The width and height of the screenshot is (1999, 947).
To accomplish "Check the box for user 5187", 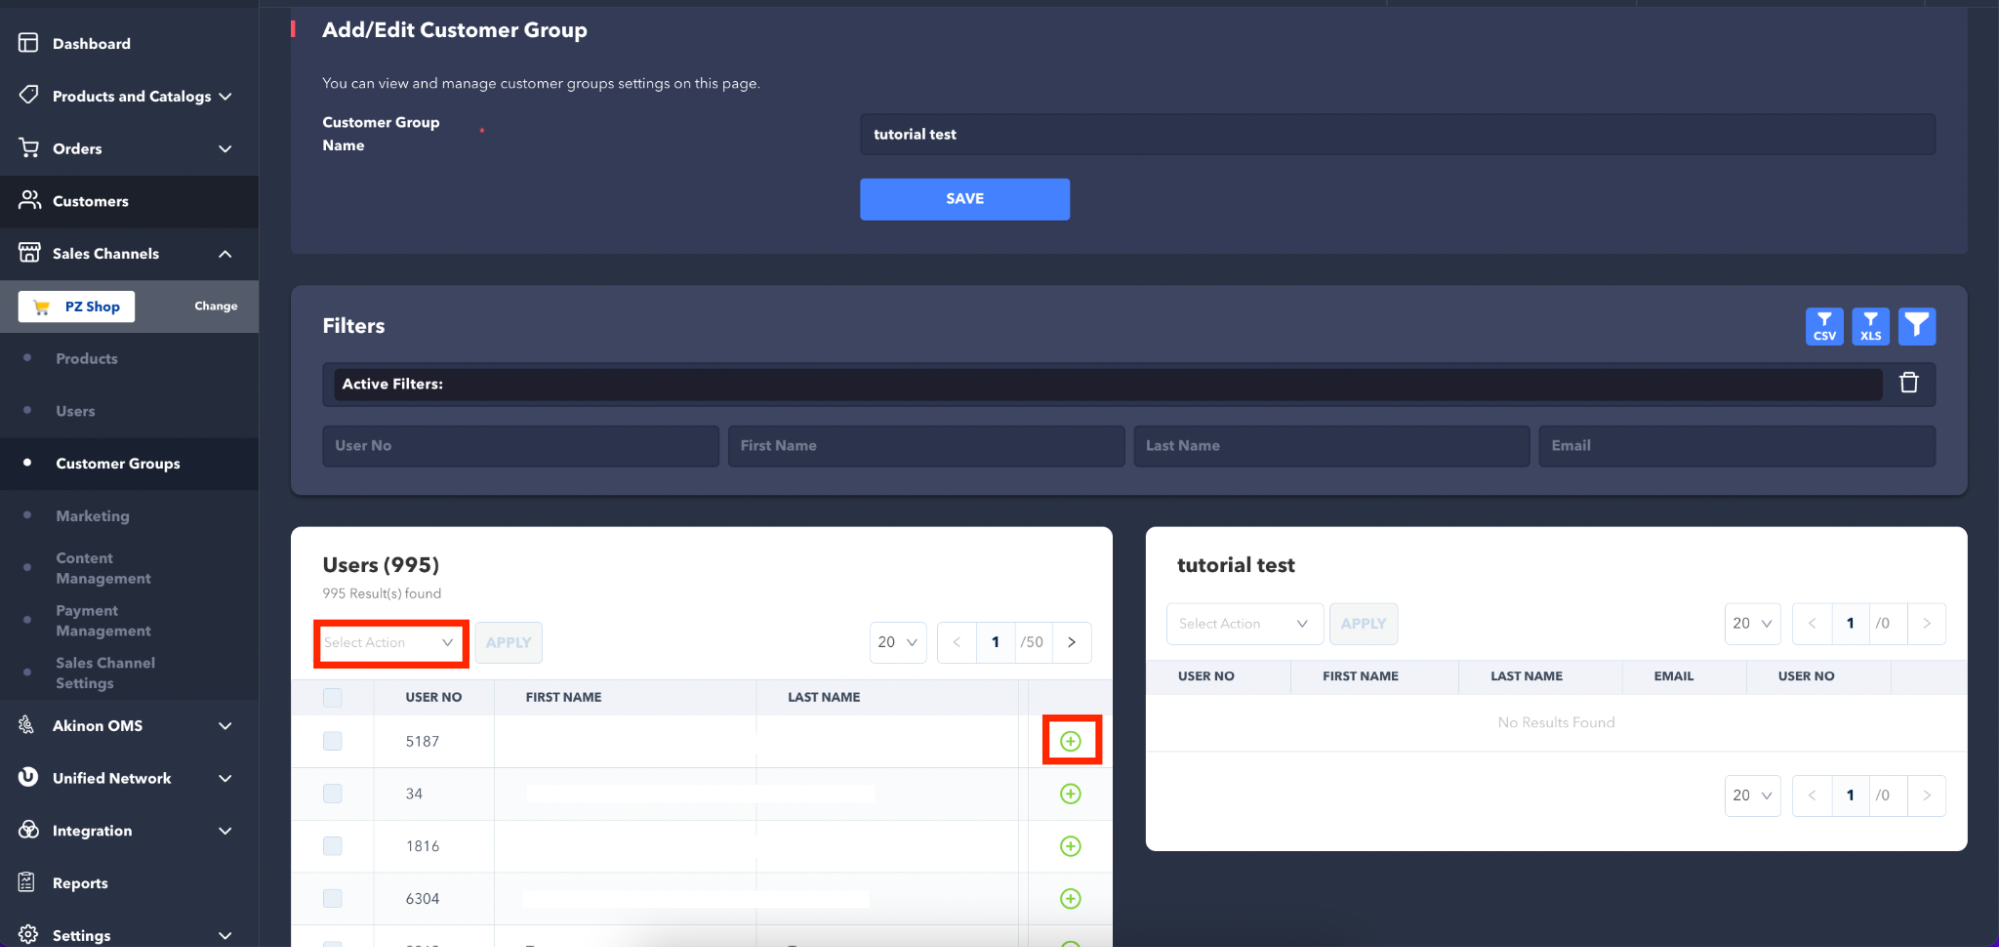I will click(x=333, y=741).
